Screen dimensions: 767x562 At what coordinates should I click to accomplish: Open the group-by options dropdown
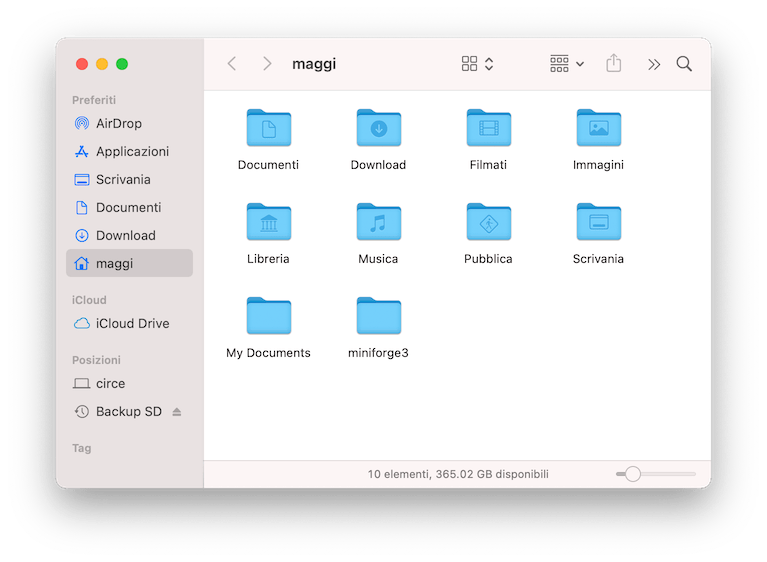(567, 64)
